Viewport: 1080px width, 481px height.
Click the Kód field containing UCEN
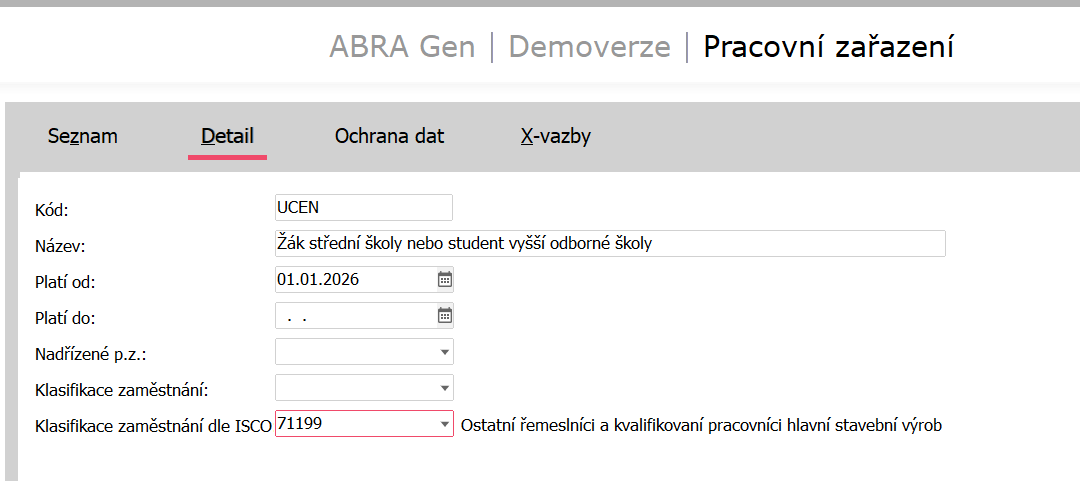pos(362,207)
